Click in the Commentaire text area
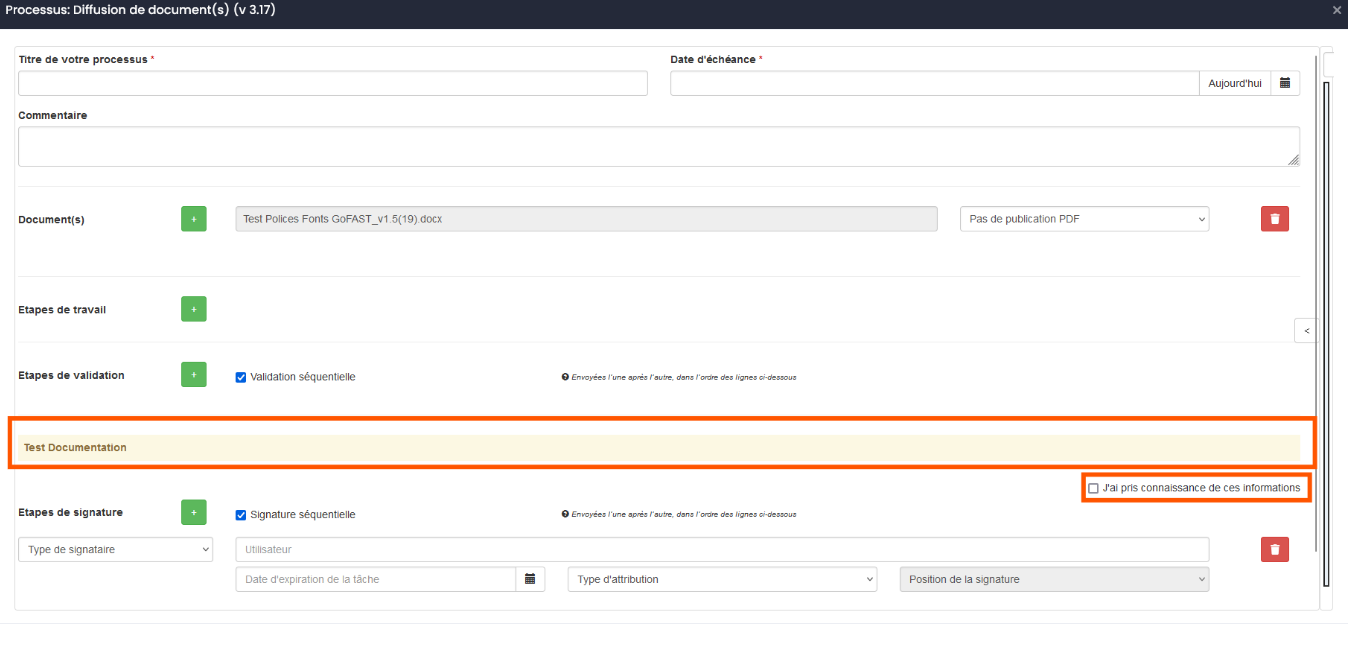The image size is (1348, 646). 659,147
